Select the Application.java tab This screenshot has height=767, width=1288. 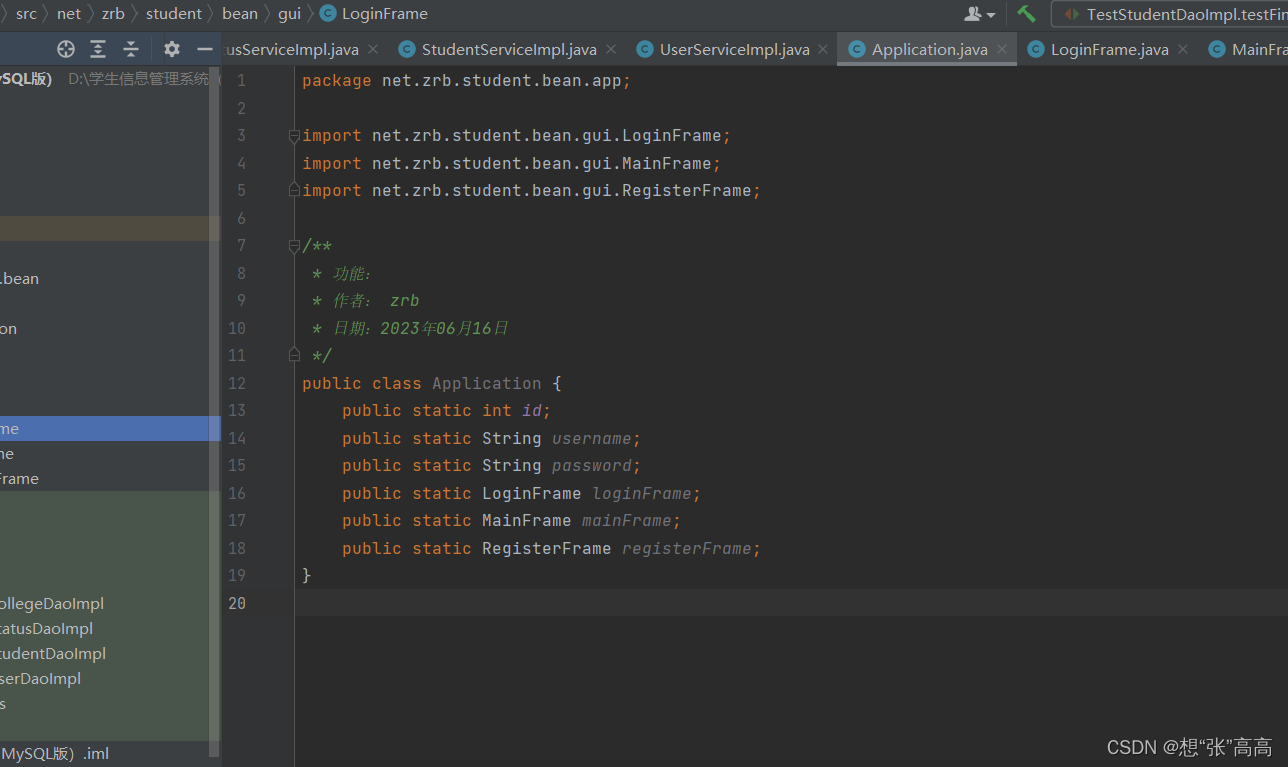(x=929, y=49)
